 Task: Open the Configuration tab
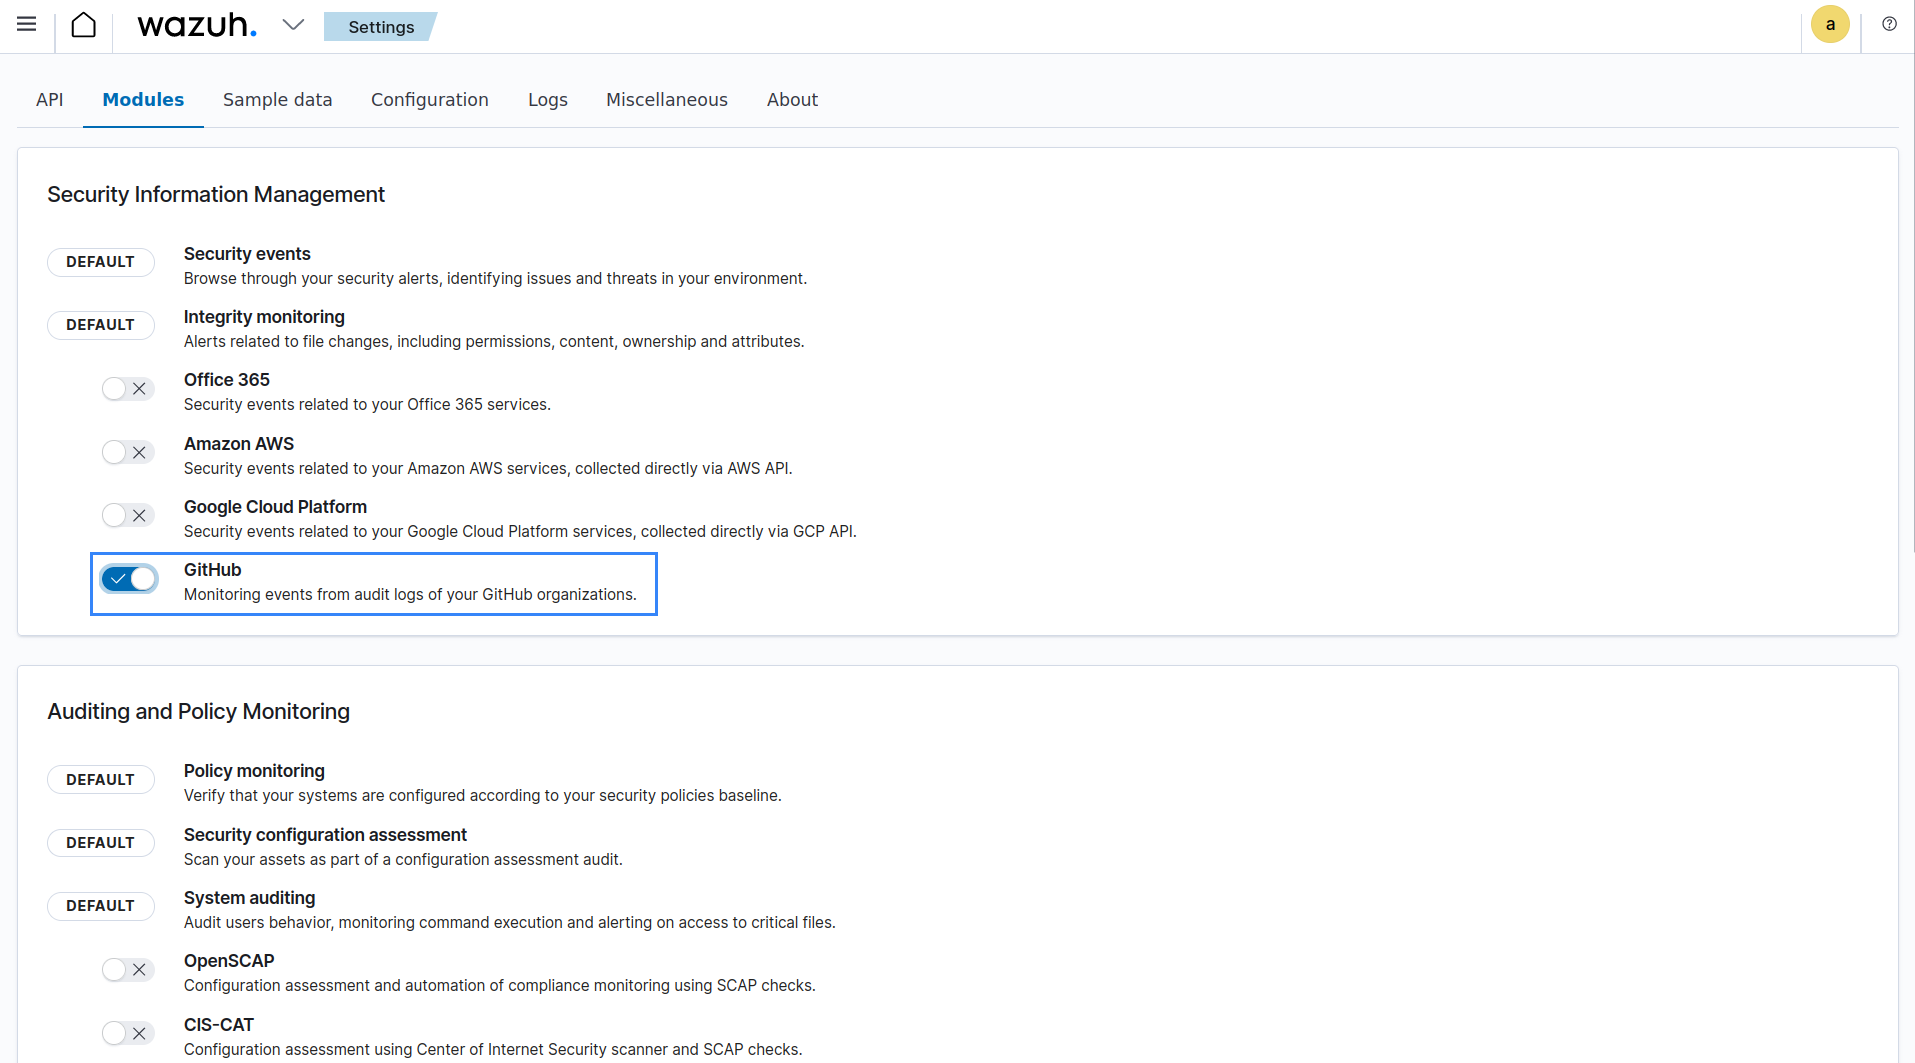pyautogui.click(x=430, y=100)
